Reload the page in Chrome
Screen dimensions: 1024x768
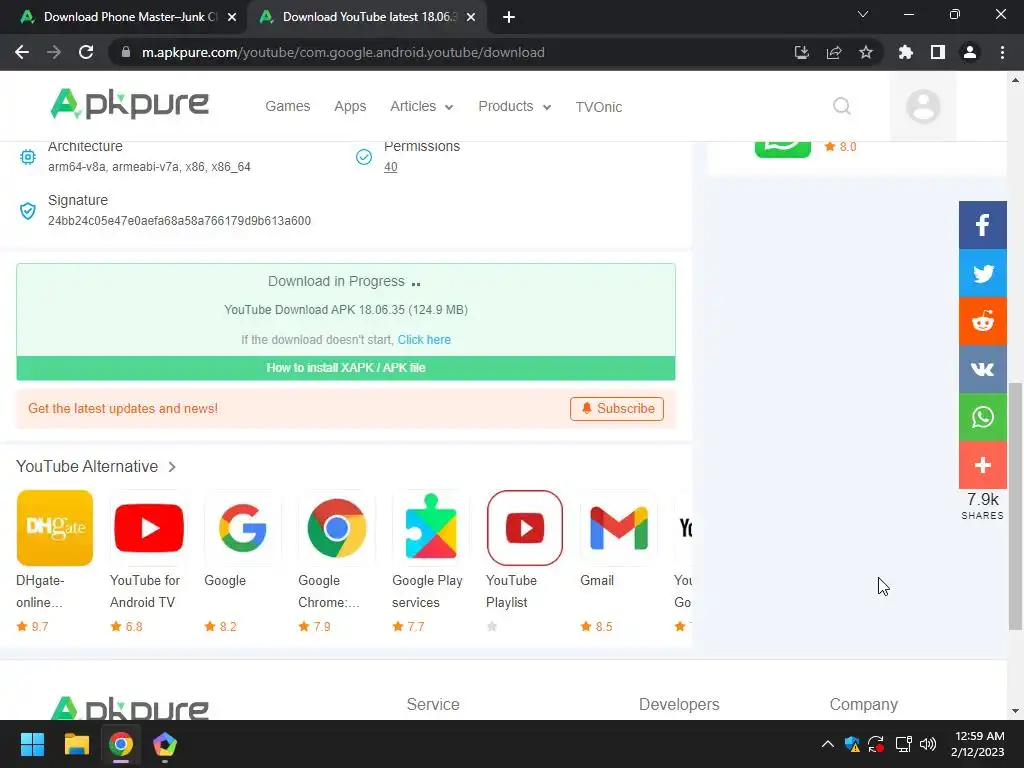pos(86,52)
